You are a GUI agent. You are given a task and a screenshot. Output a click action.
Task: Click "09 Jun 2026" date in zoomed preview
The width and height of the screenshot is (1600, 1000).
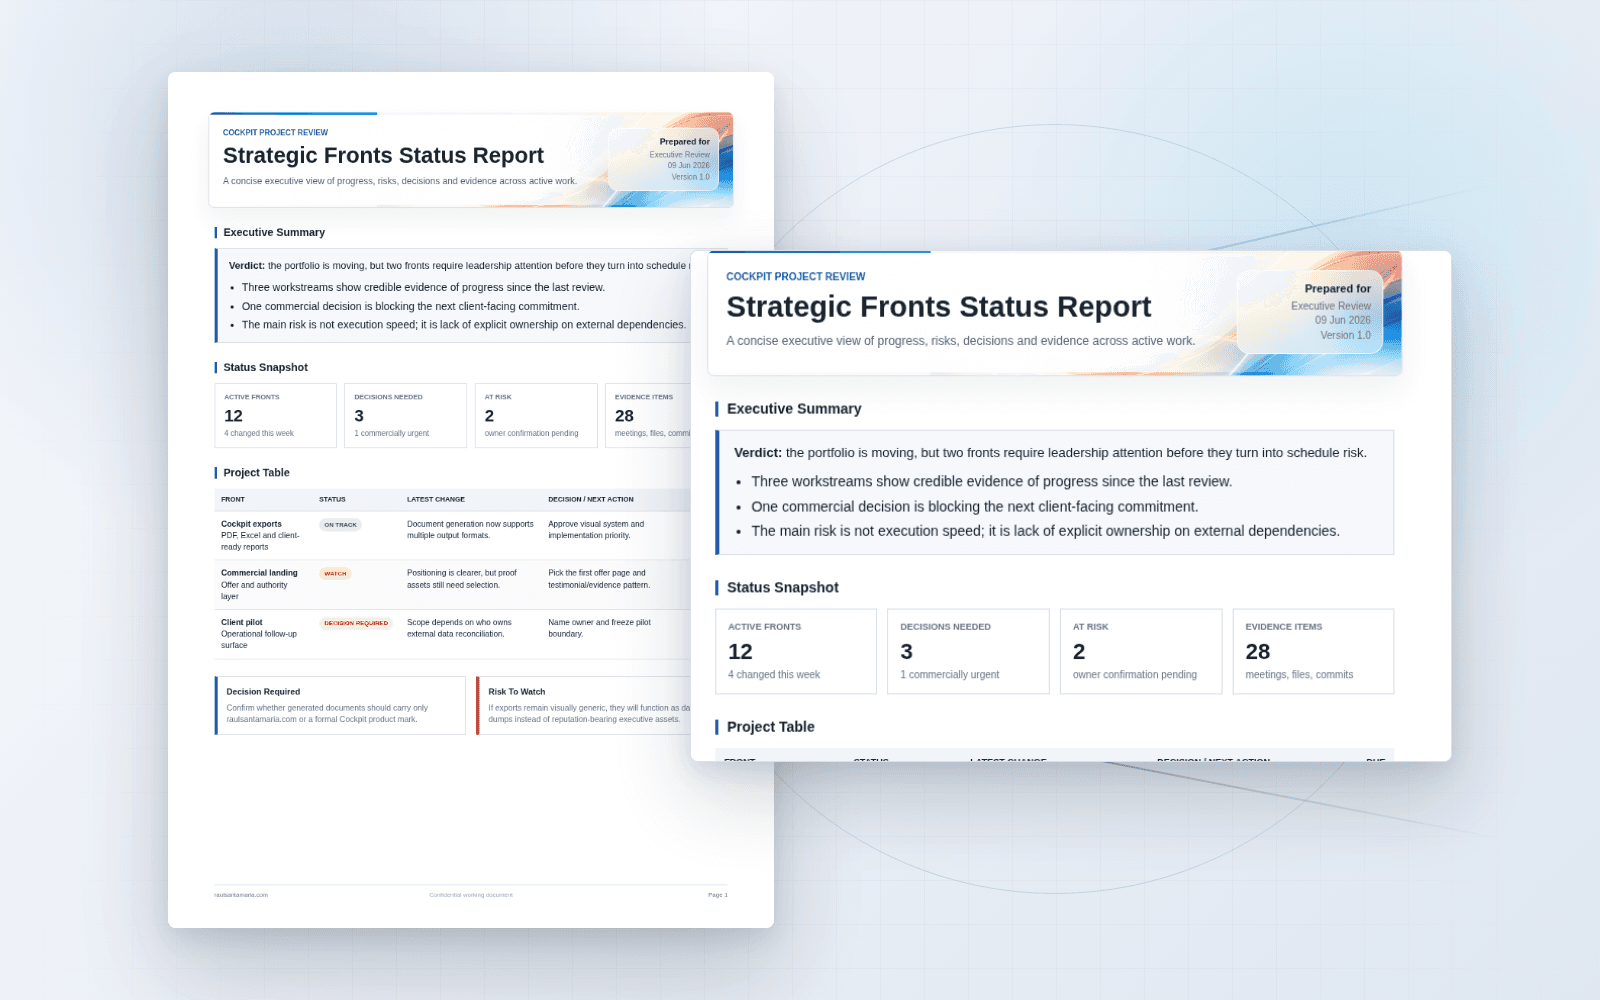pyautogui.click(x=1342, y=320)
